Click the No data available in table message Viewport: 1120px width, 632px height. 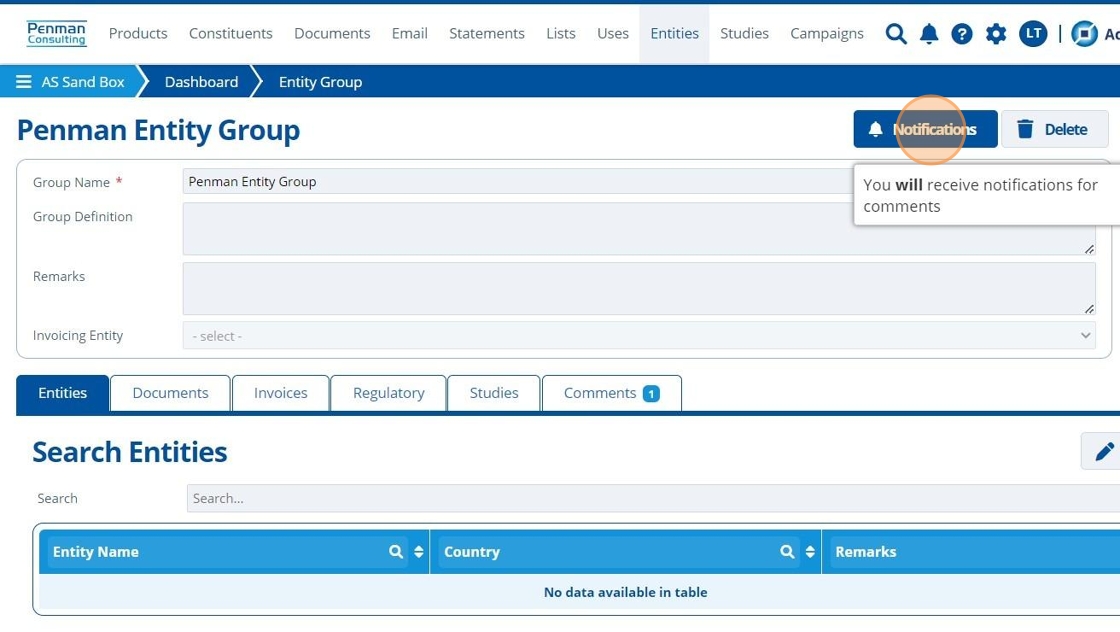pos(625,592)
